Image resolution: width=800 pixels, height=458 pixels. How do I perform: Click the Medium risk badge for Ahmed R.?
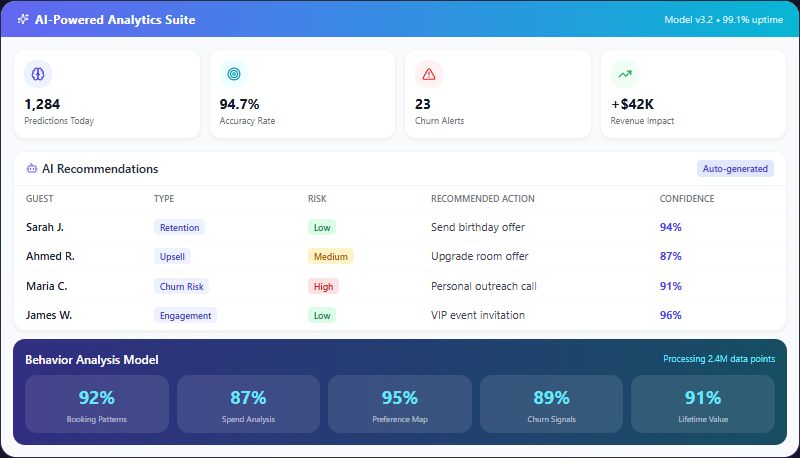click(331, 257)
